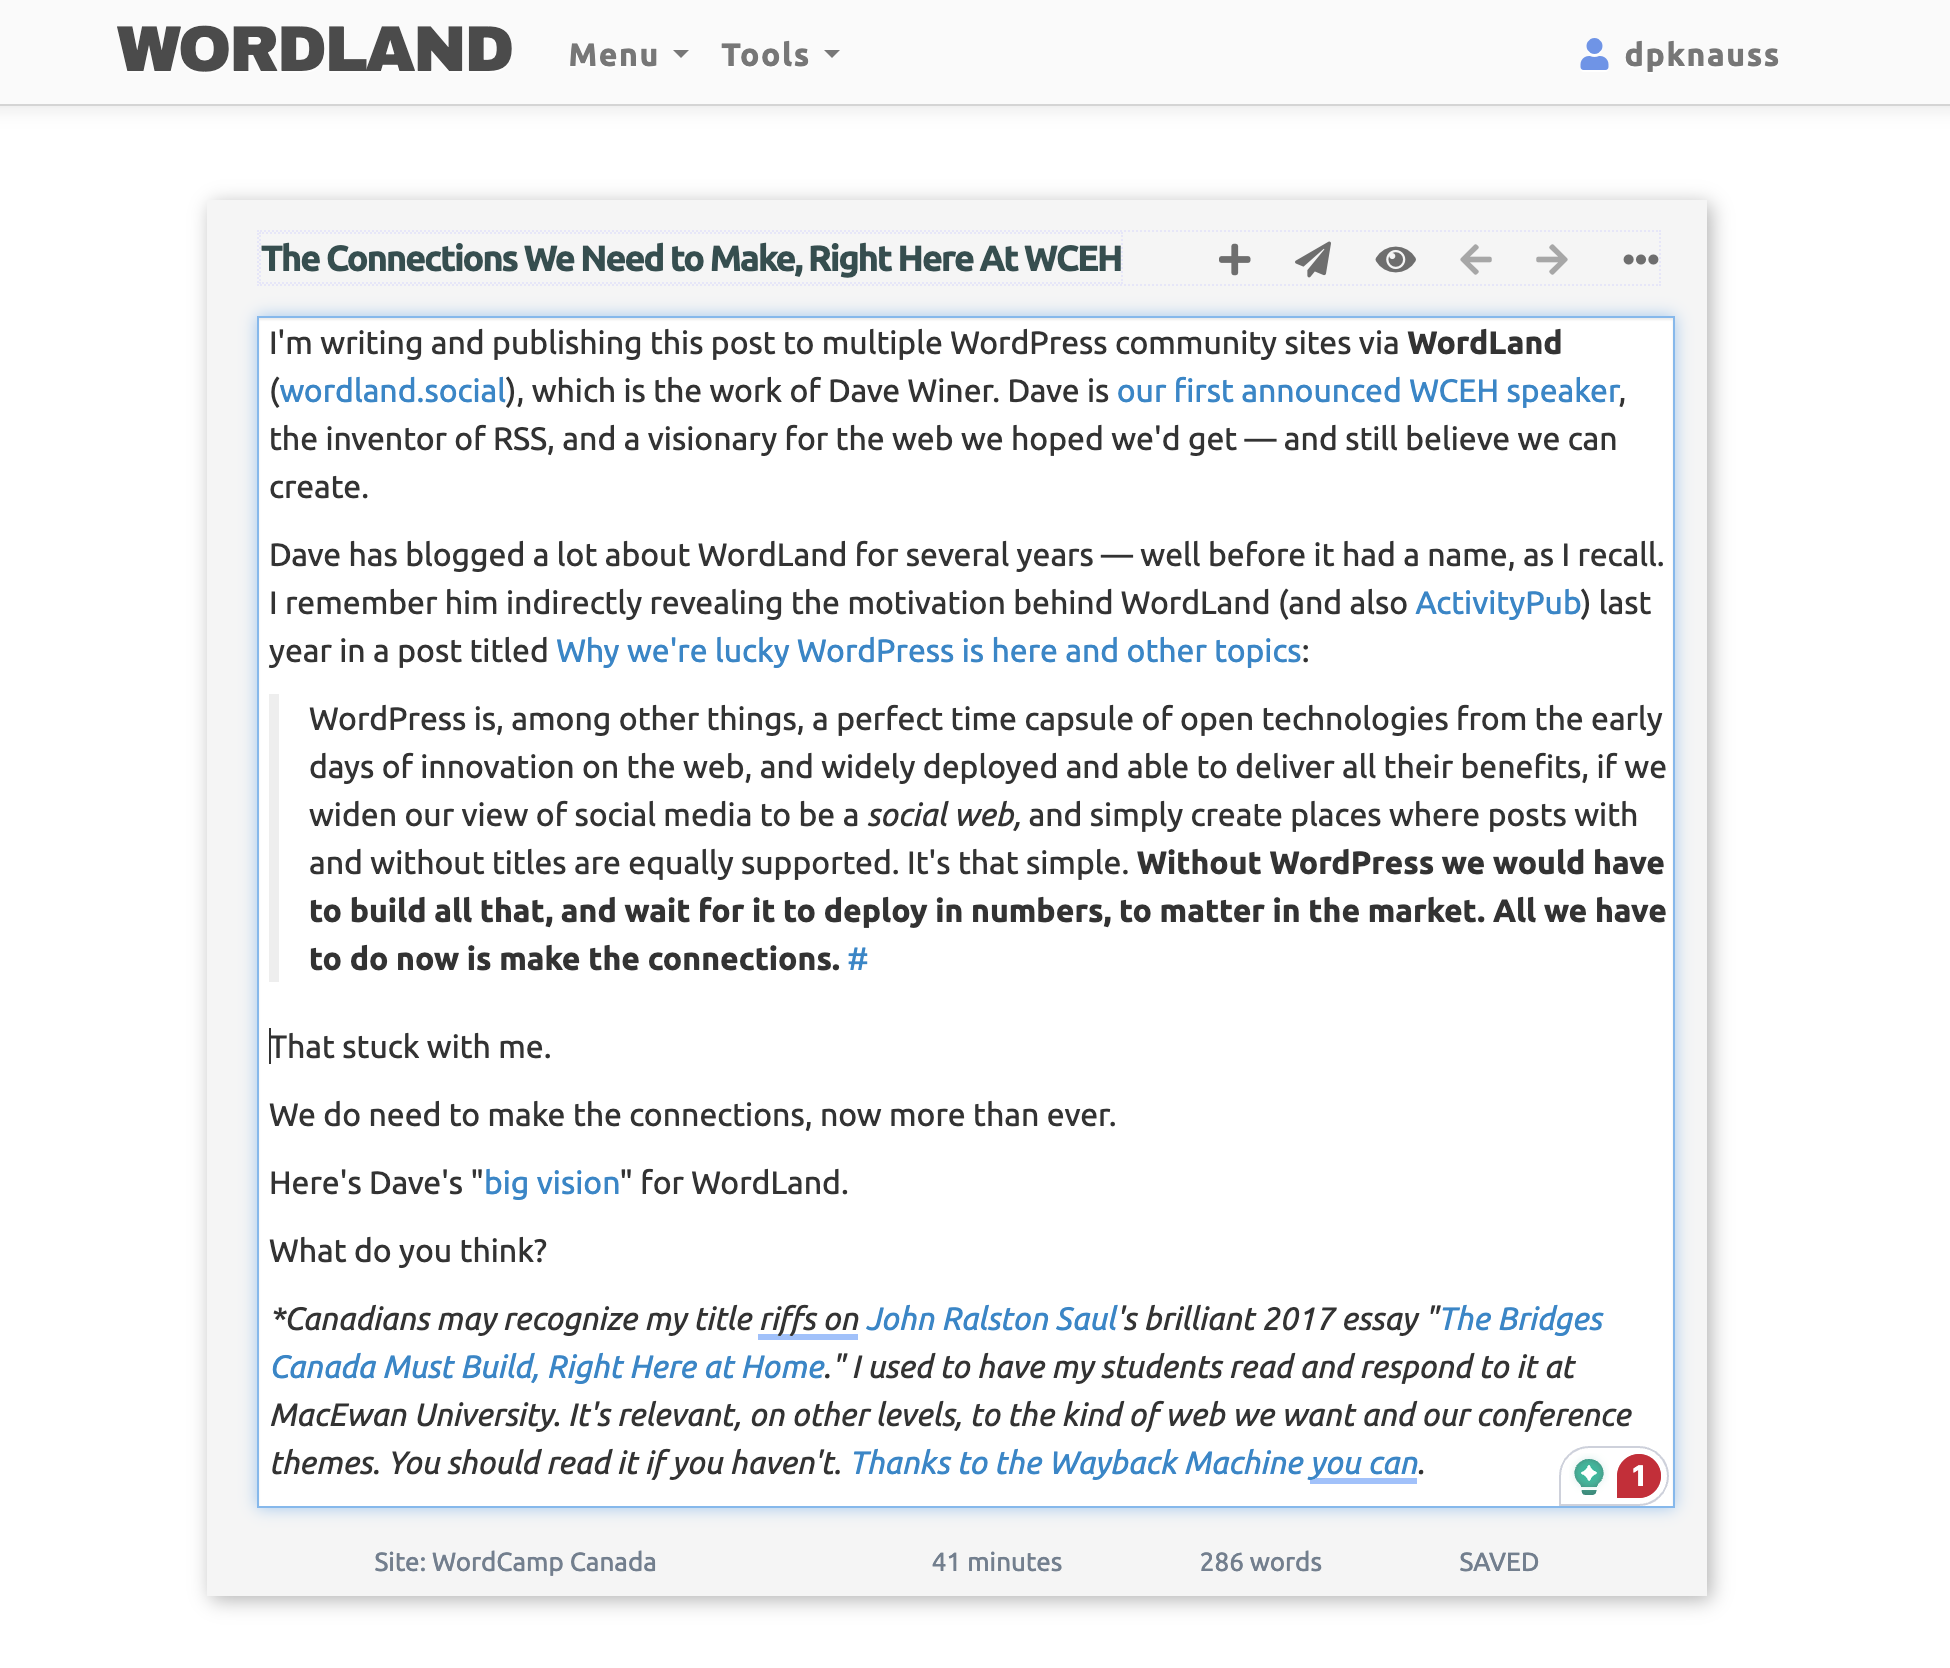
Task: Click the '41 minutes' status entry
Action: click(x=997, y=1562)
